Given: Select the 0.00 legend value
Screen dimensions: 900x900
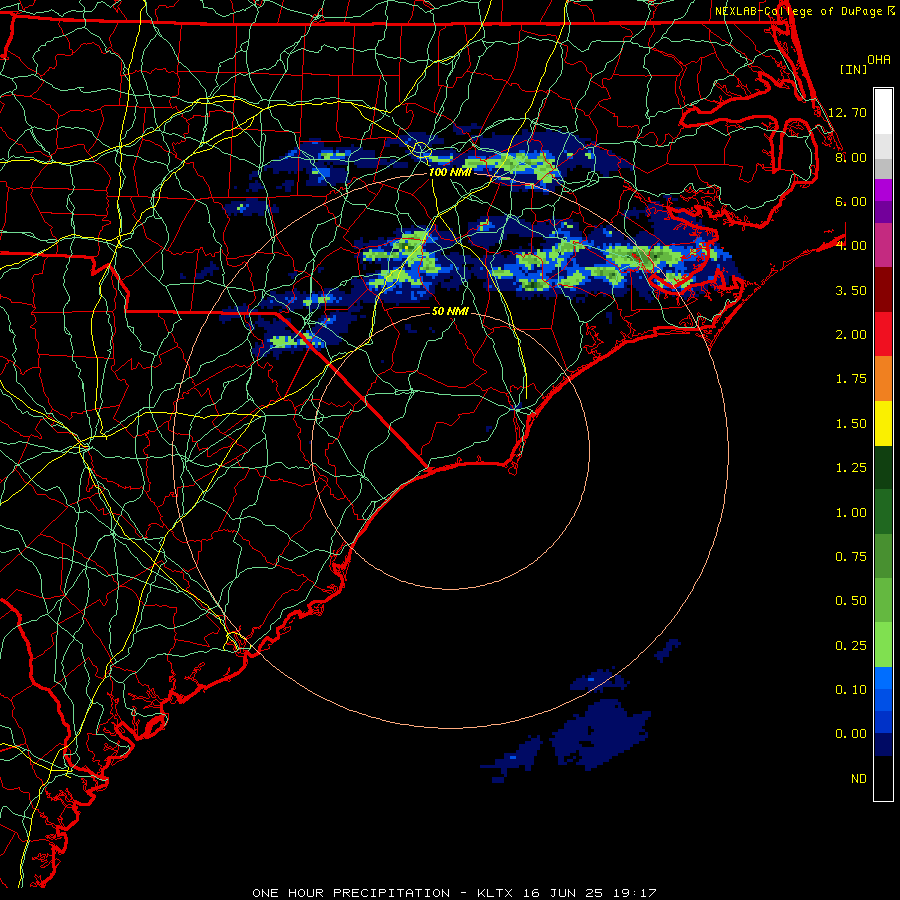Looking at the screenshot, I should tap(850, 734).
